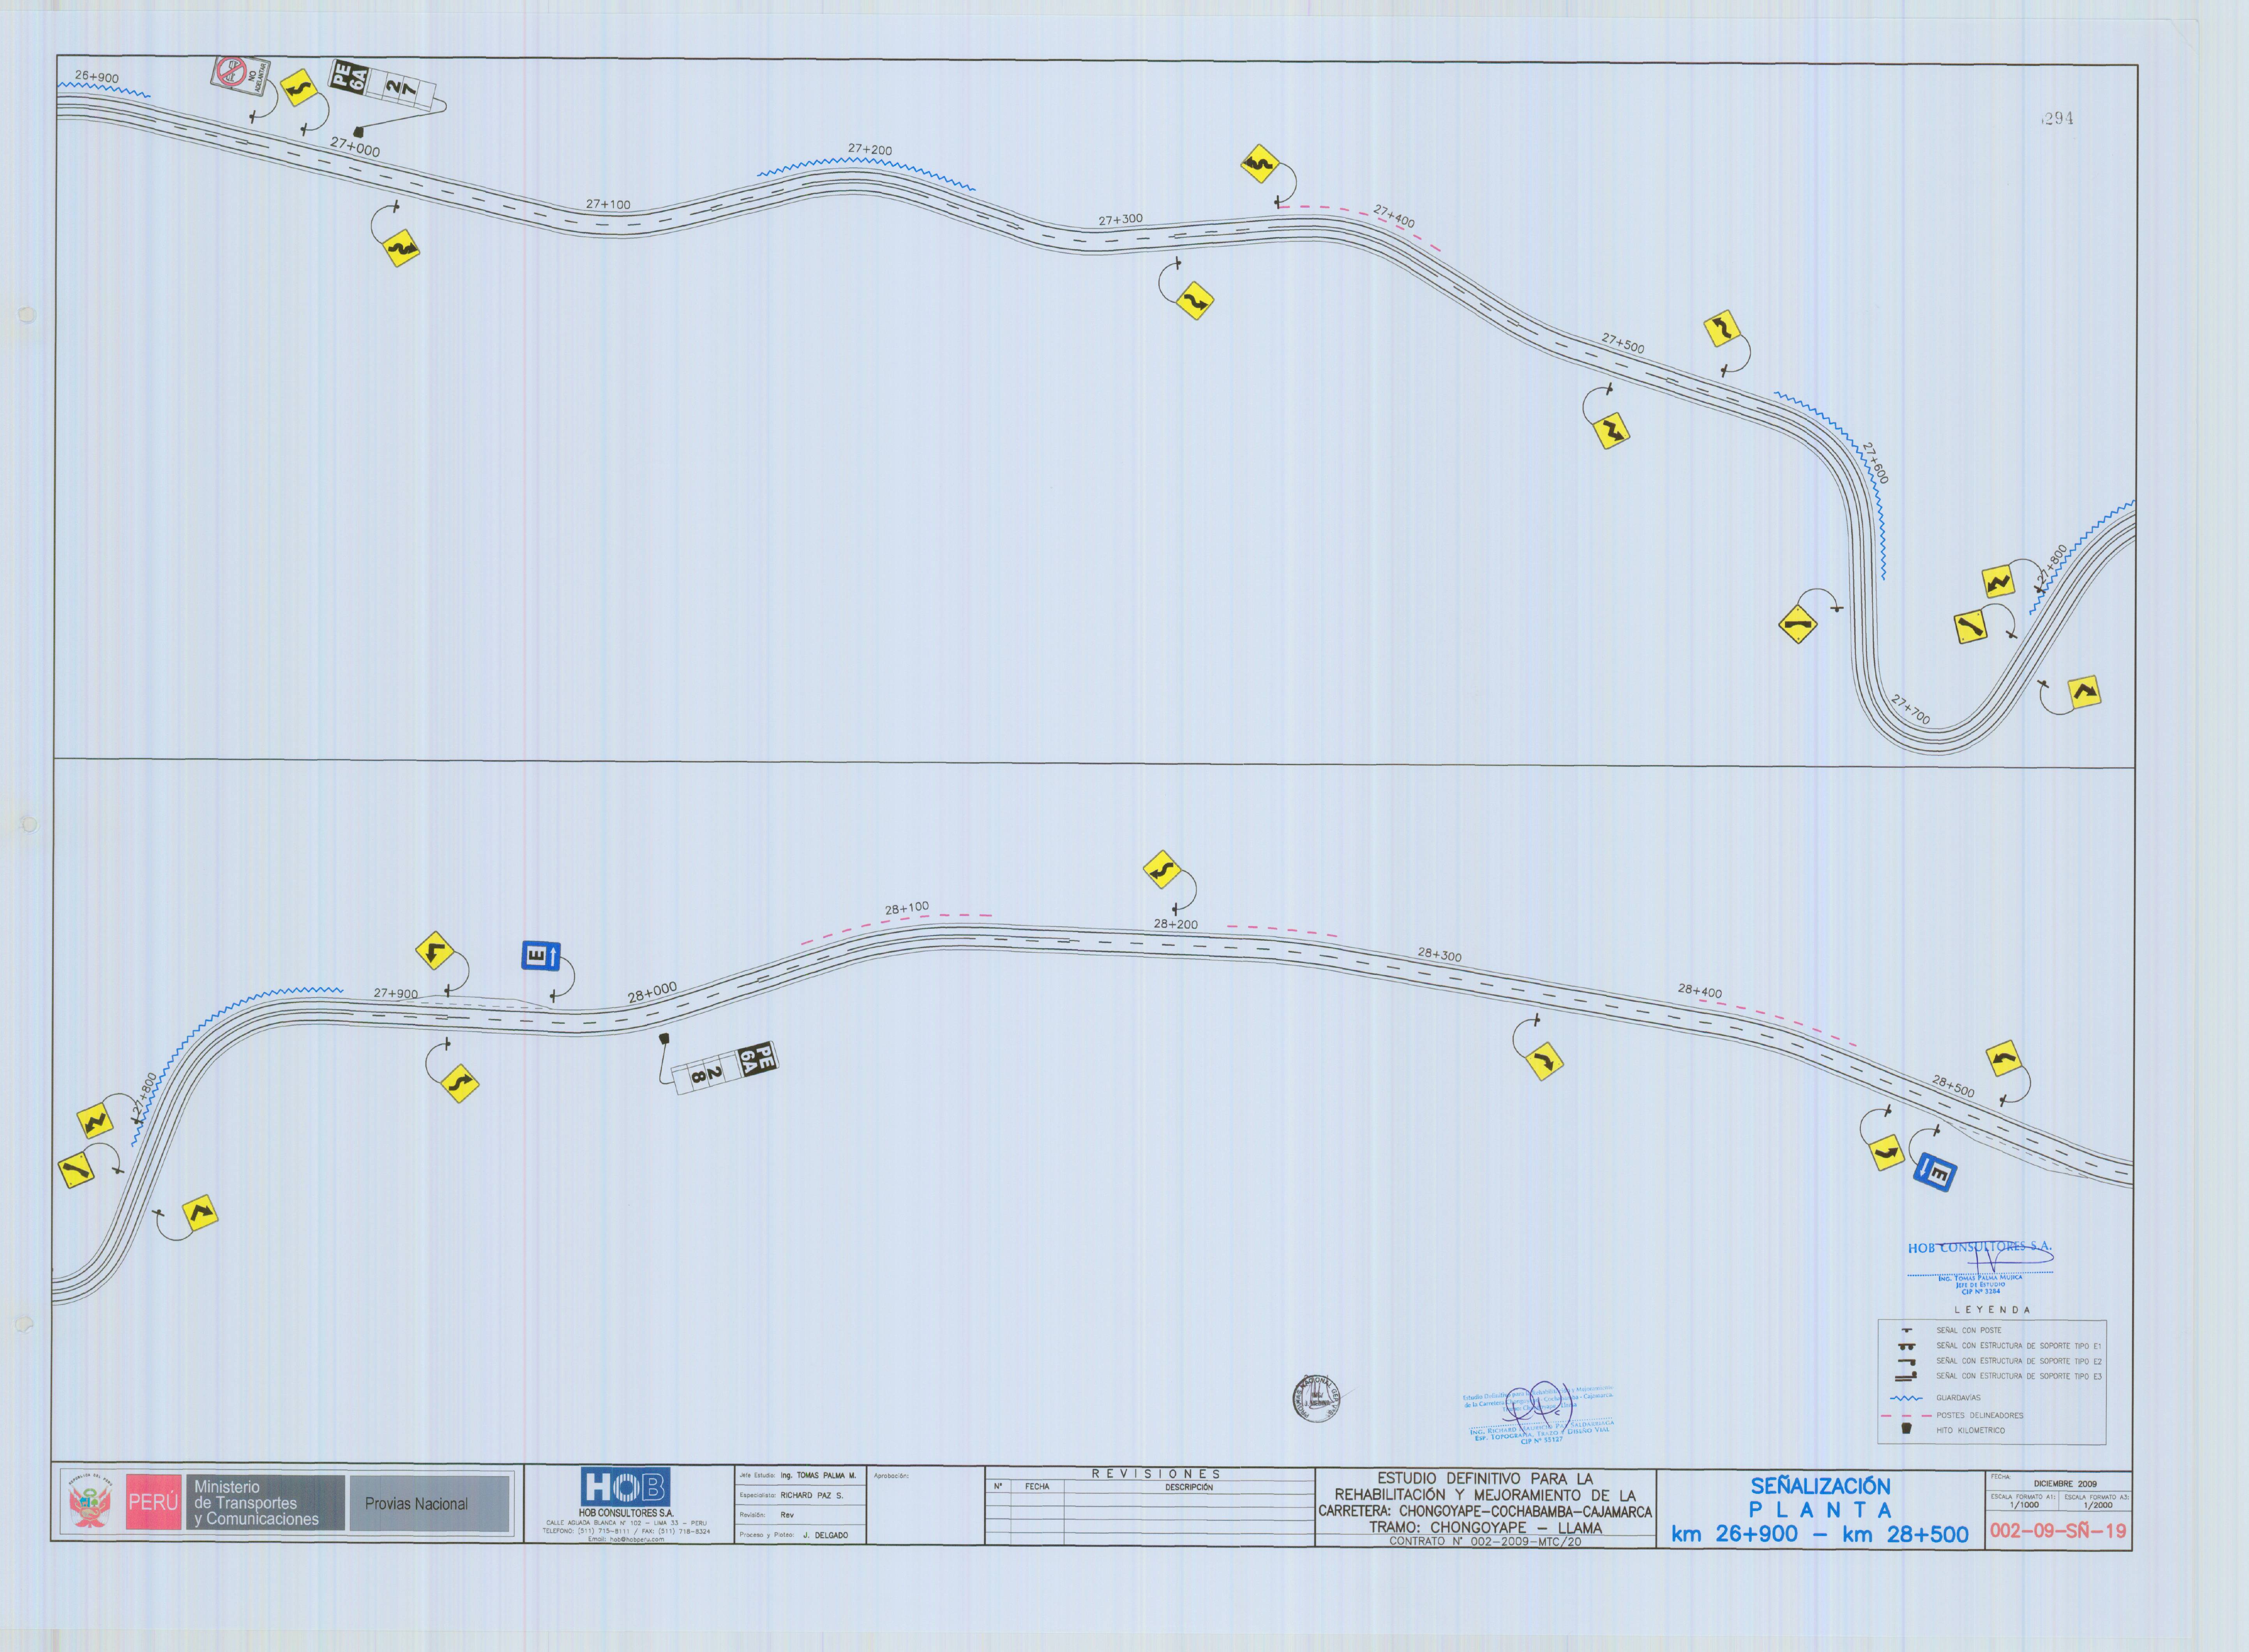Viewport: 2249px width, 1652px height.
Task: Click legend entry for SOPORTE TIPO E3
Action: (x=2019, y=1377)
